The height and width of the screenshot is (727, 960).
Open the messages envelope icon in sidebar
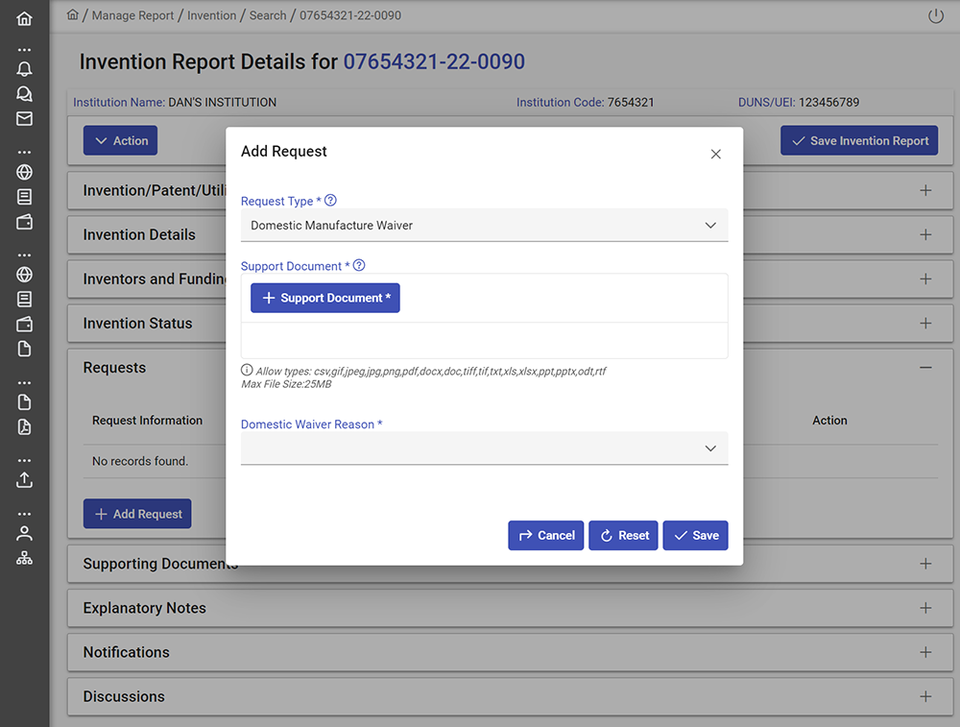click(23, 118)
